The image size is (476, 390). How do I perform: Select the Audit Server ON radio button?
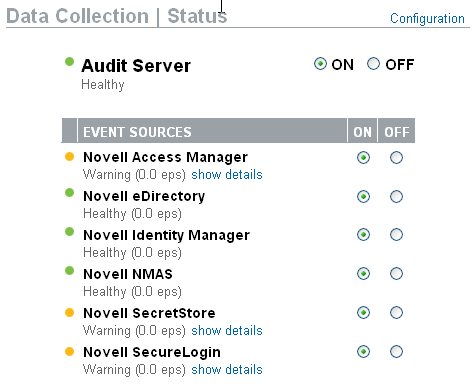(320, 64)
